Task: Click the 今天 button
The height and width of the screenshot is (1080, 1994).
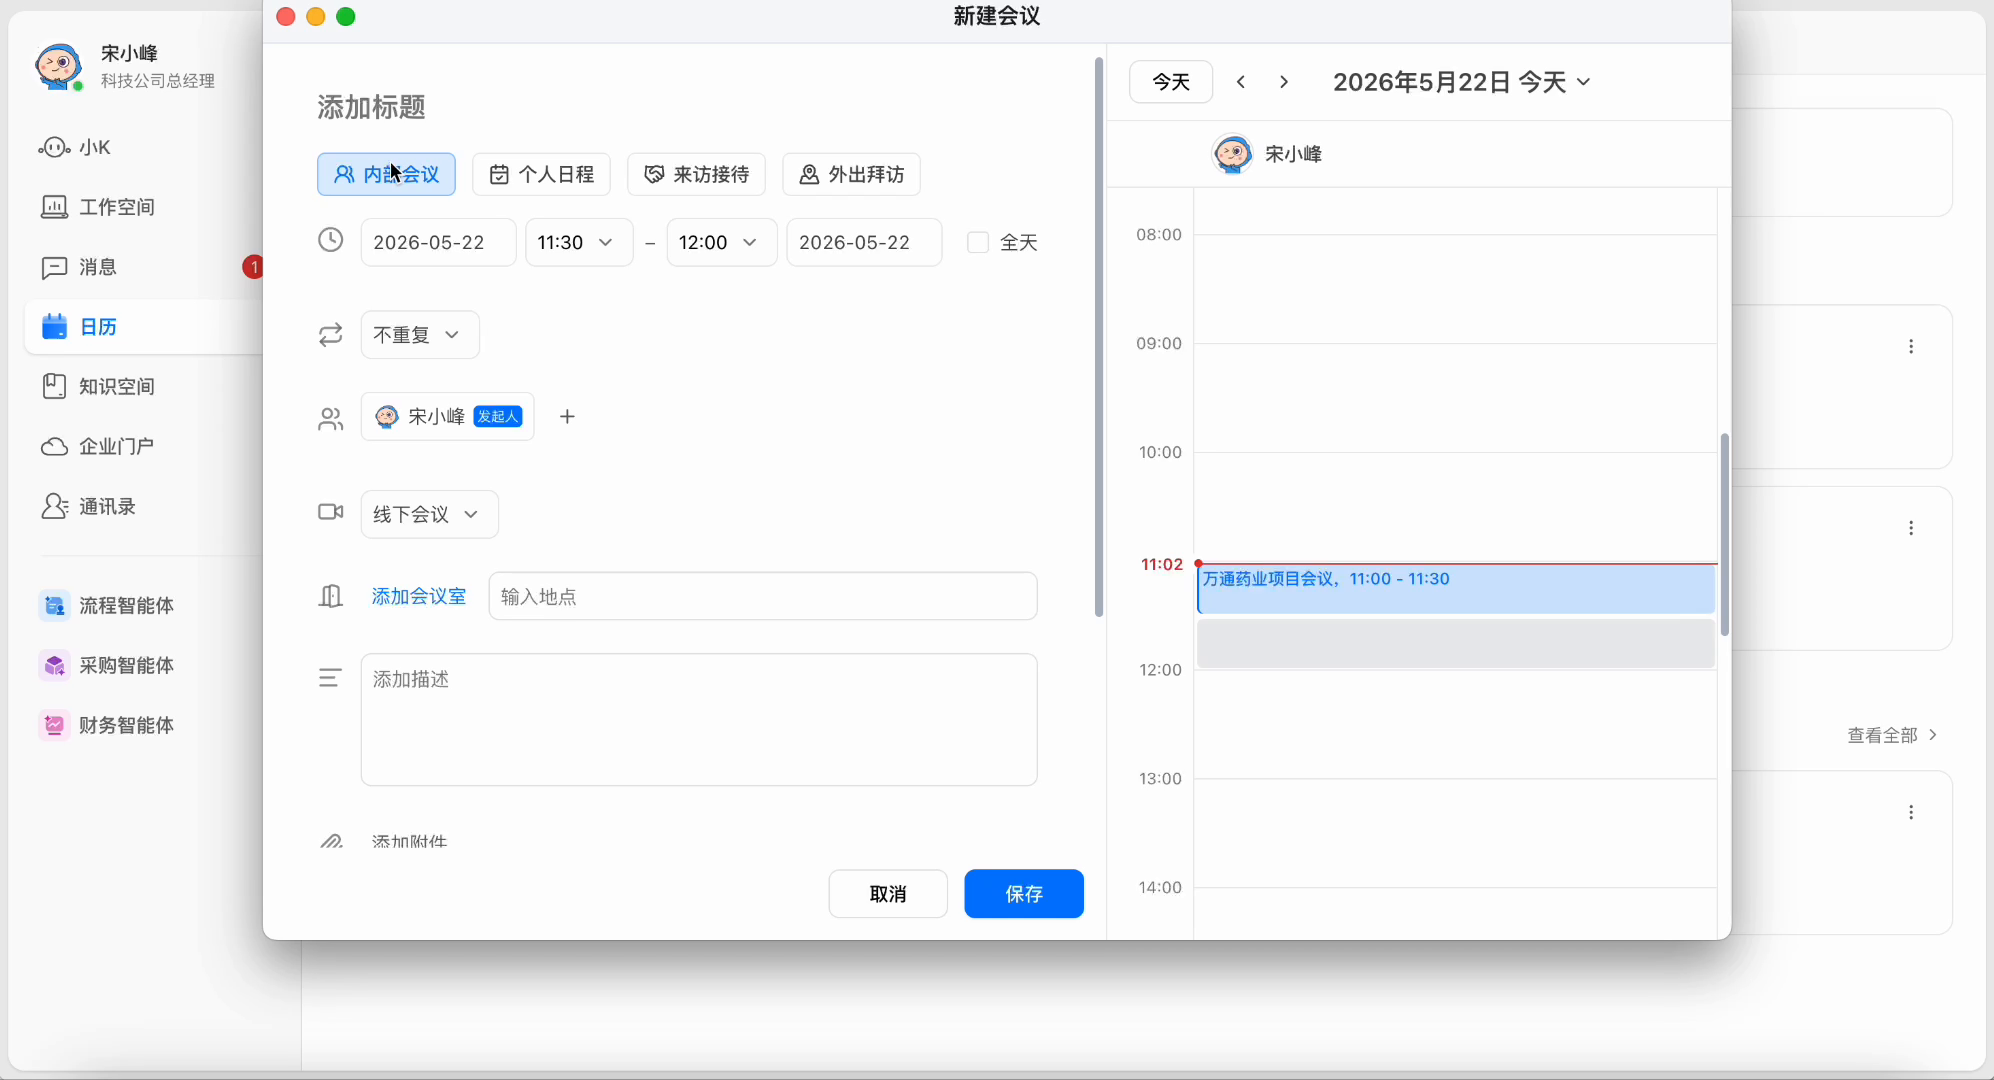Action: 1171,82
